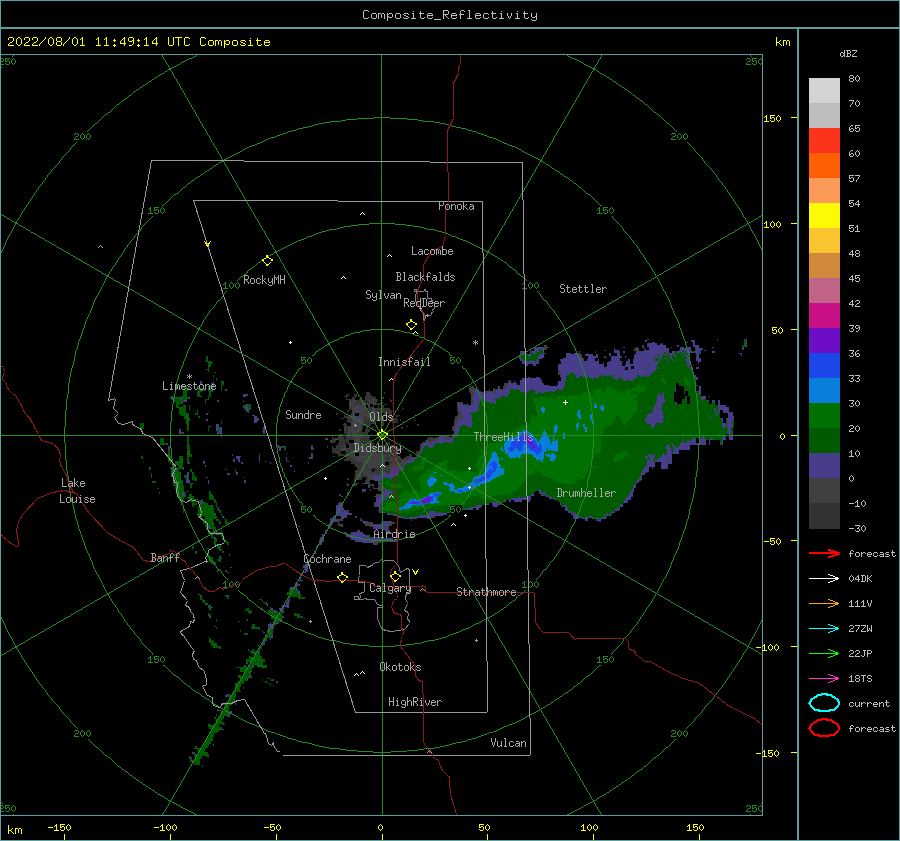This screenshot has width=900, height=841.
Task: Click the ThreeHills town label
Action: pyautogui.click(x=503, y=437)
